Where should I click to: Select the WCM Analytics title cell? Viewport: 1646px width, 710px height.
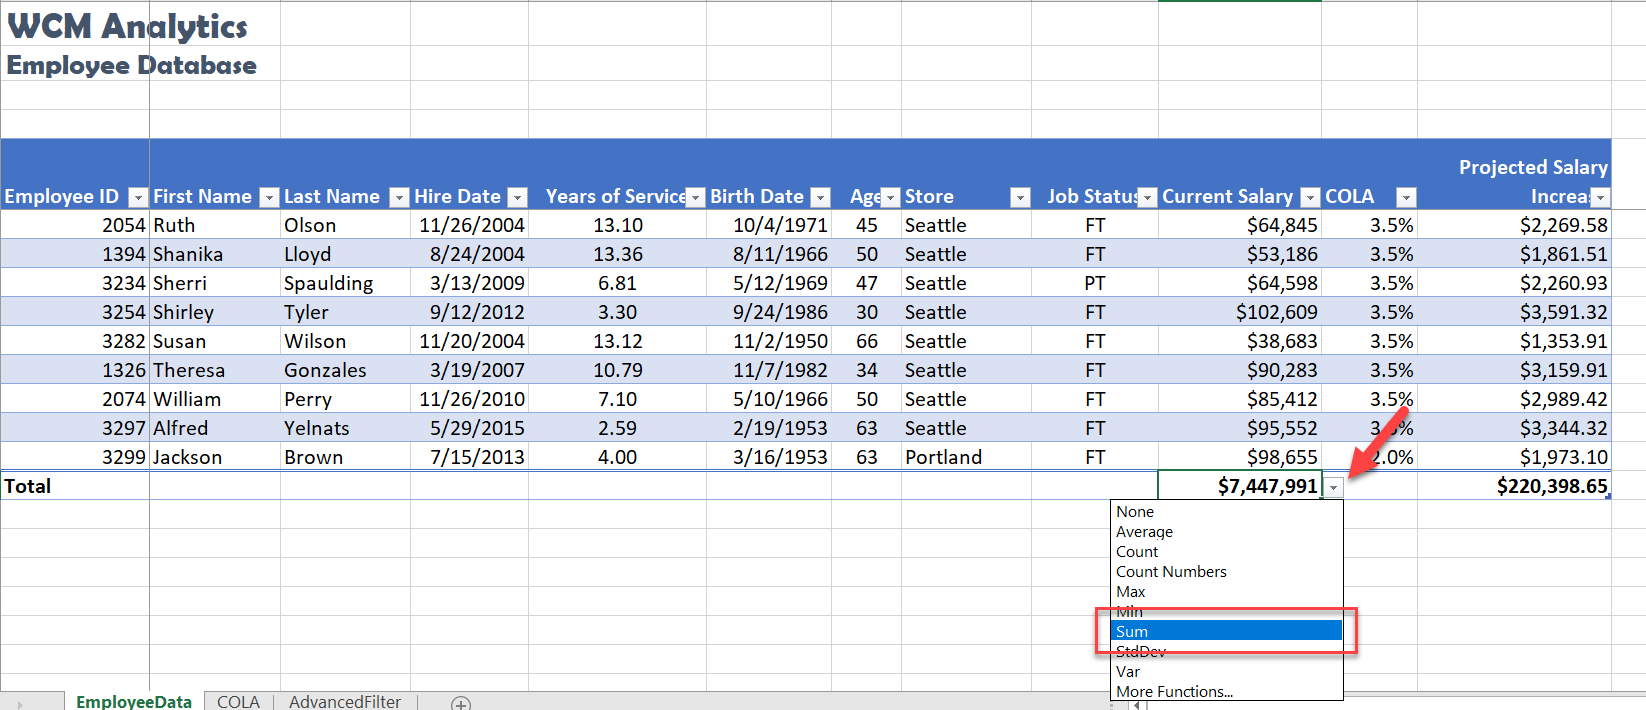(x=127, y=25)
